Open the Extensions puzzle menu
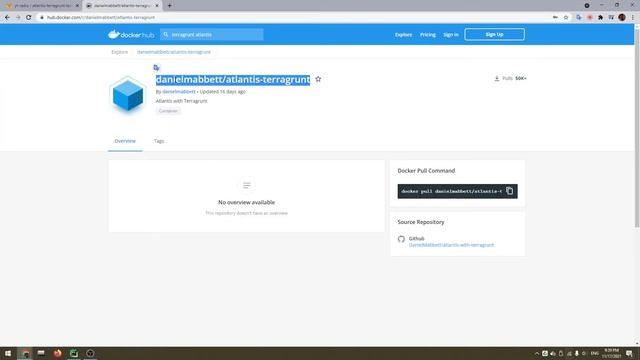The width and height of the screenshot is (640, 360). [x=600, y=18]
